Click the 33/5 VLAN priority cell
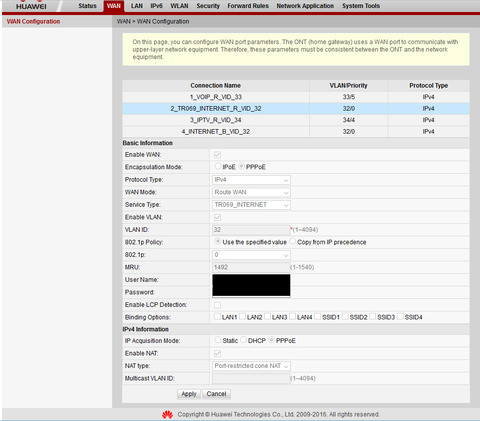The height and width of the screenshot is (421, 480). (349, 97)
